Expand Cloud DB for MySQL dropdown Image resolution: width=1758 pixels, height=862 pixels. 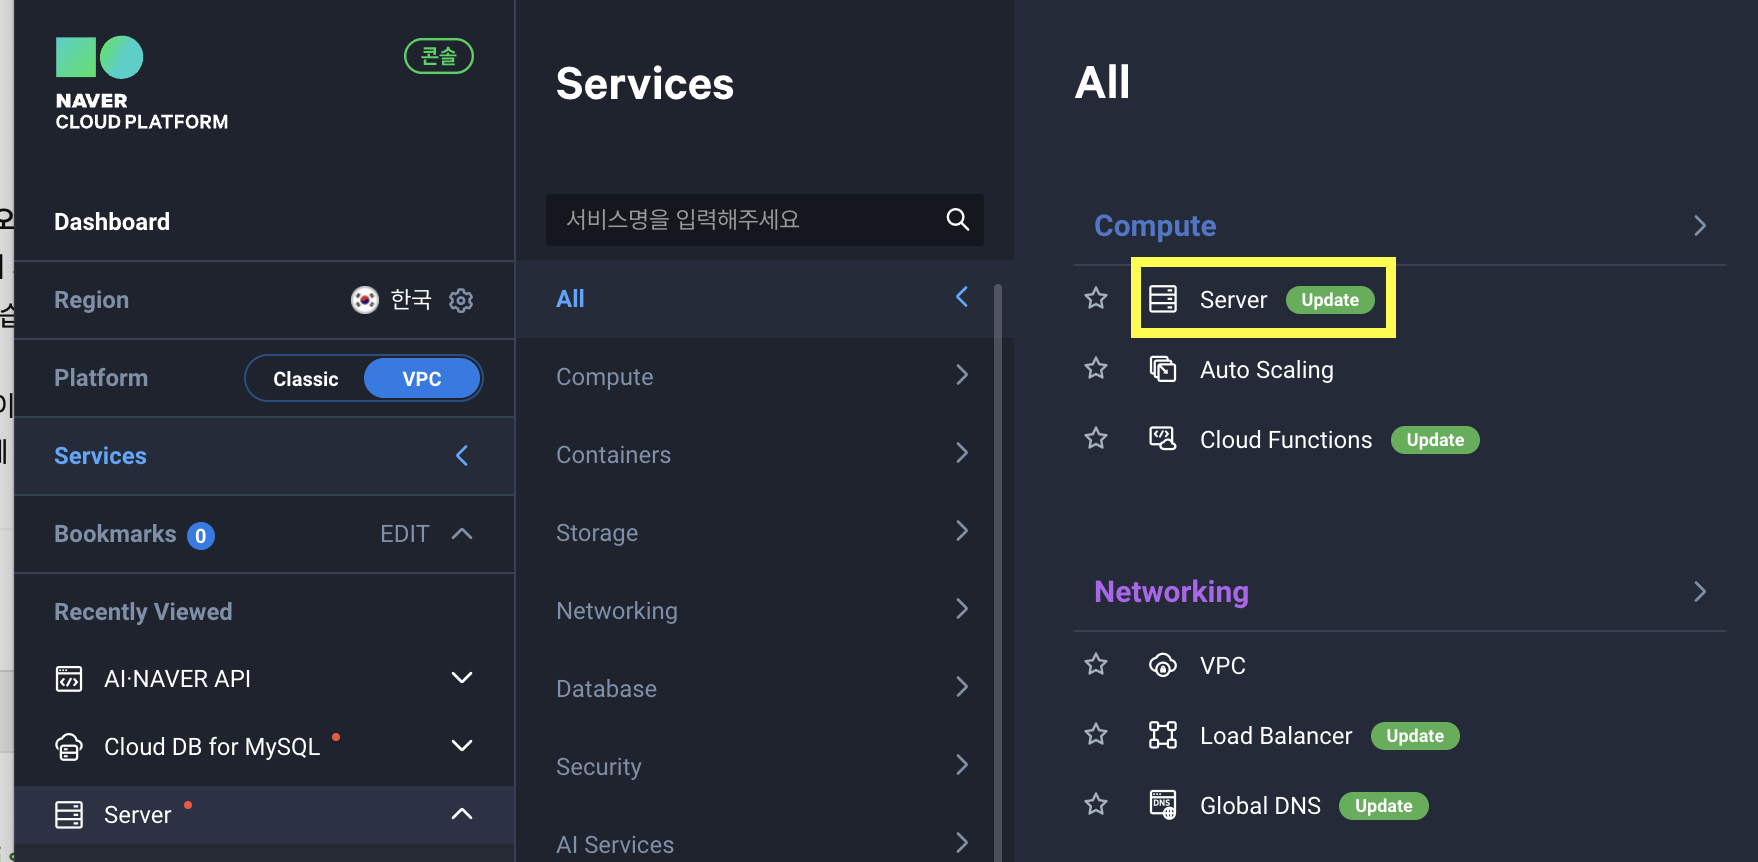click(462, 746)
